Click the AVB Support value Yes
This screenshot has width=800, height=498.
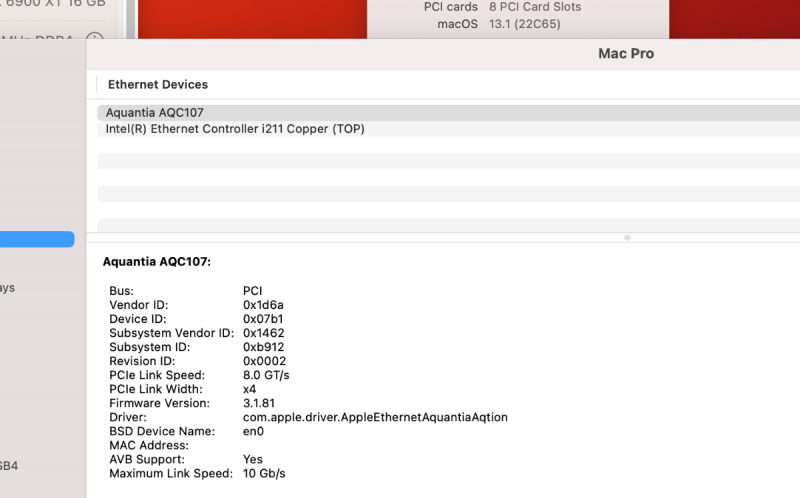point(253,460)
